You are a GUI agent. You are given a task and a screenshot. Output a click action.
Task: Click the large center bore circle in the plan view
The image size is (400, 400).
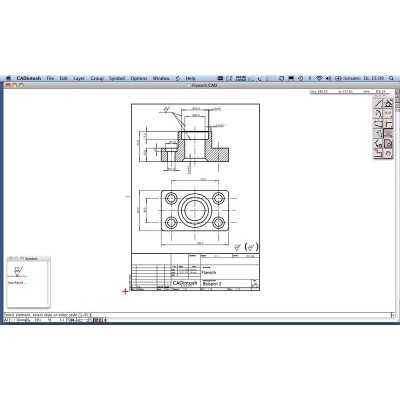pyautogui.click(x=194, y=210)
